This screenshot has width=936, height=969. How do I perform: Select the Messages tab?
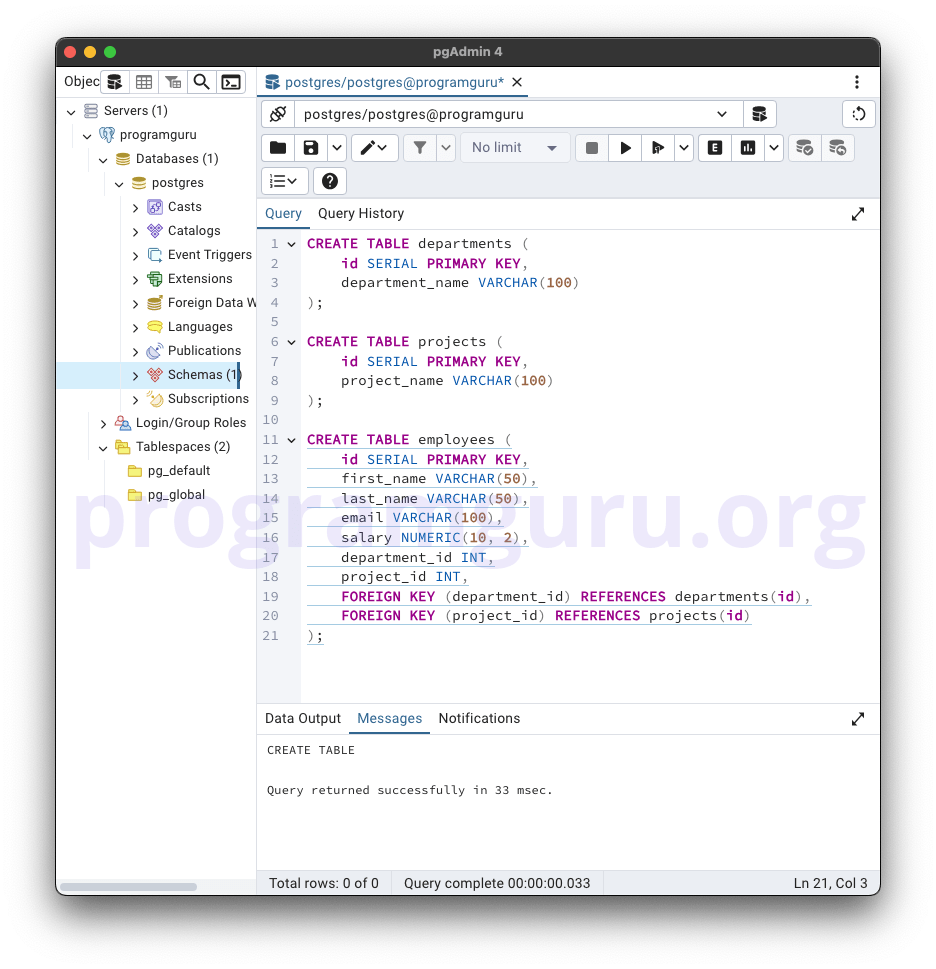[x=389, y=719]
